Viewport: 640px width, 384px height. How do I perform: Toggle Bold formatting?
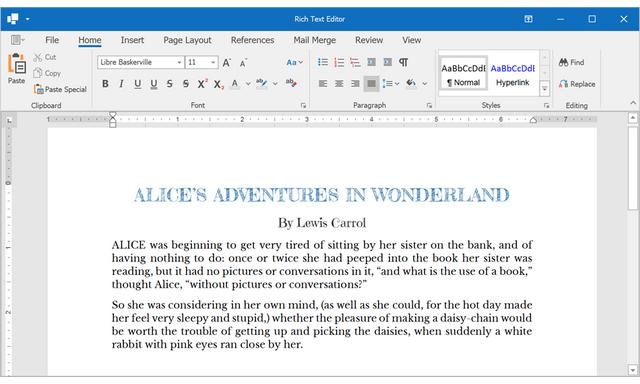click(x=105, y=84)
